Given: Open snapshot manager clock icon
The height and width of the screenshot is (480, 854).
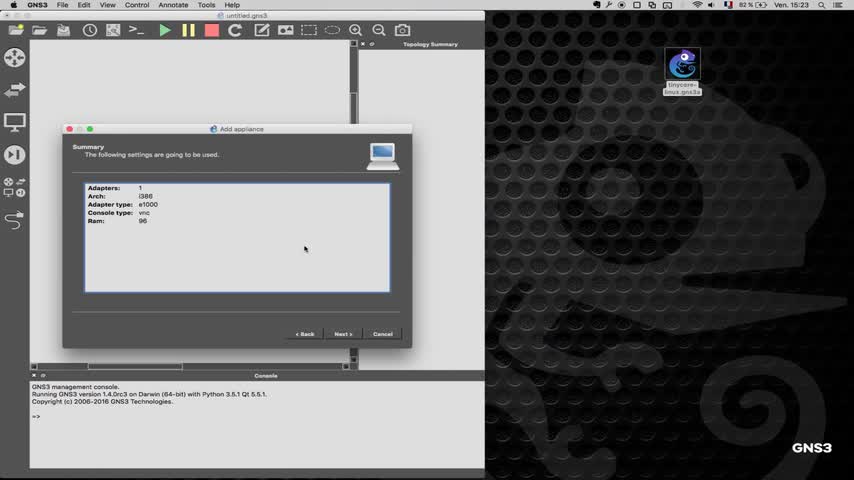Looking at the screenshot, I should 90,30.
